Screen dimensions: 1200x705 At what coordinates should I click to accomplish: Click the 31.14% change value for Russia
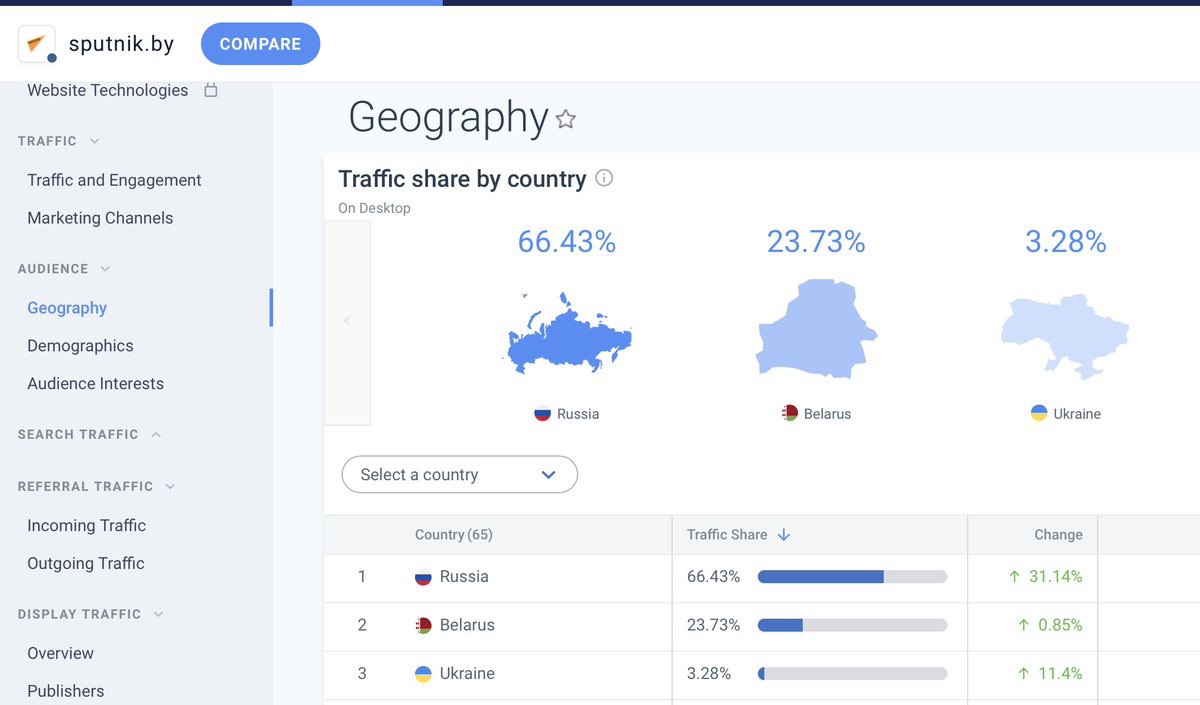coord(1055,577)
